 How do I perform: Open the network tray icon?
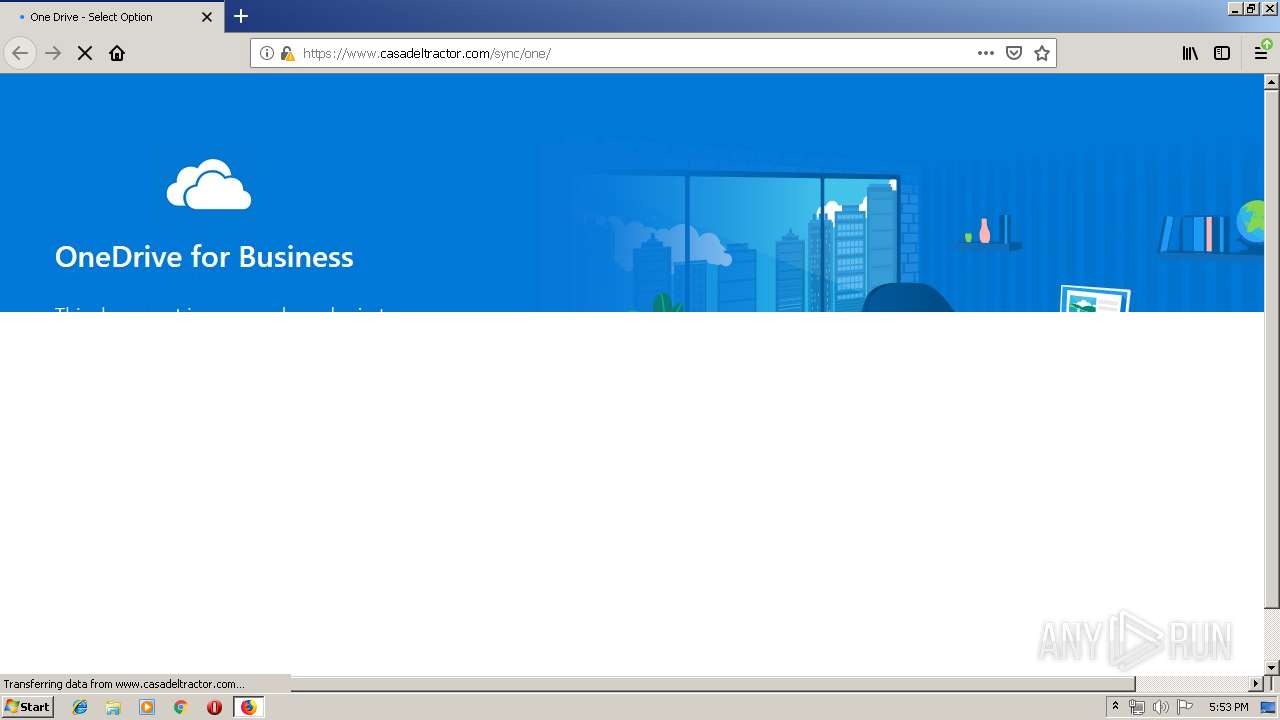(1137, 707)
